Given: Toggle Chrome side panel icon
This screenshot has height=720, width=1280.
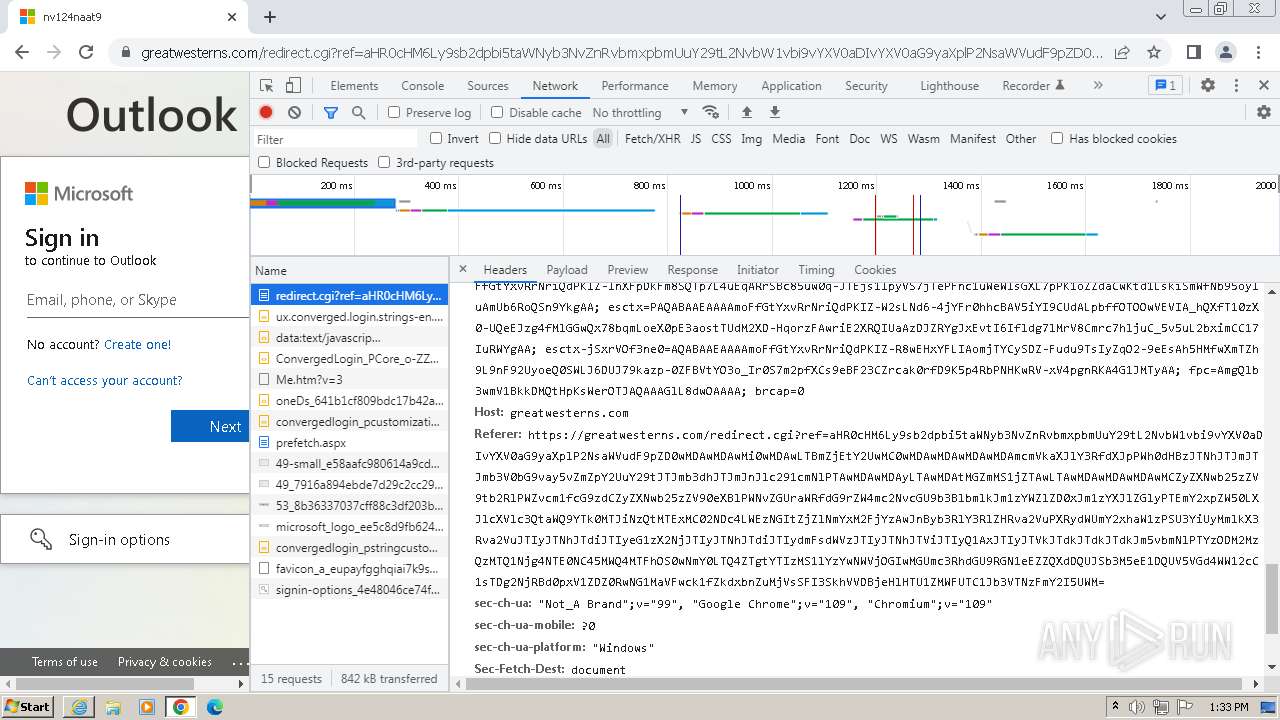Looking at the screenshot, I should point(1194,52).
